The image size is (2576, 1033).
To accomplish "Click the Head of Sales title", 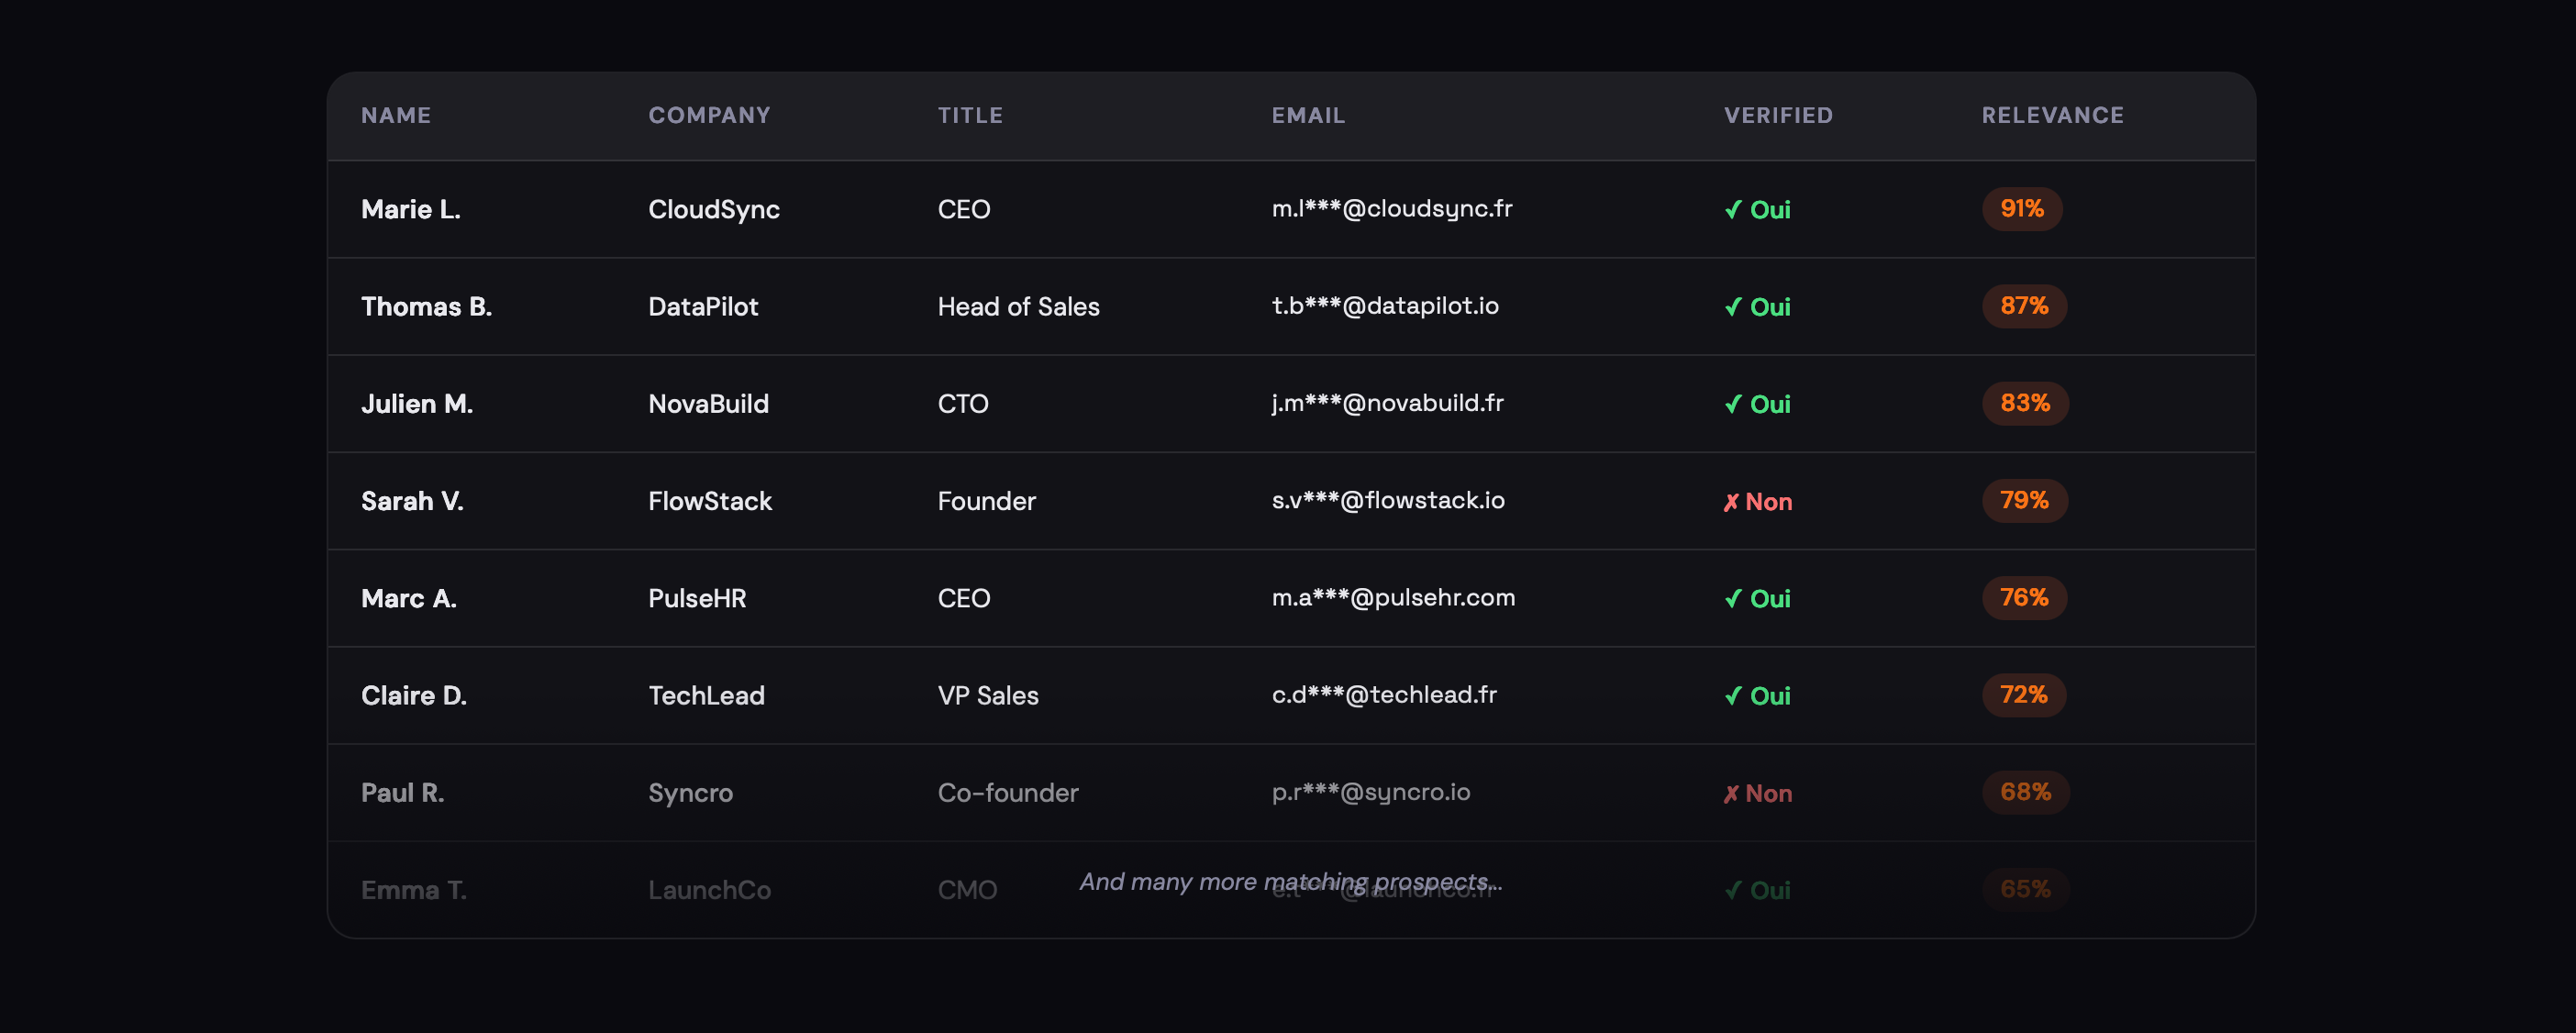I will click(1018, 306).
